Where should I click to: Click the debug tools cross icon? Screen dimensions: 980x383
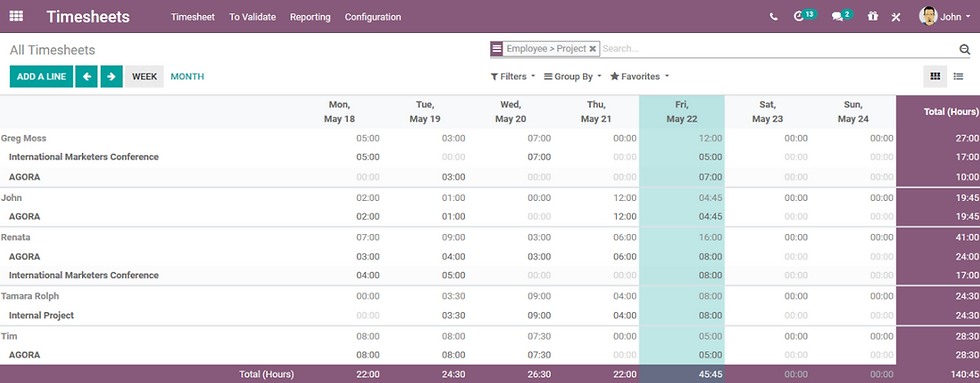pos(896,17)
